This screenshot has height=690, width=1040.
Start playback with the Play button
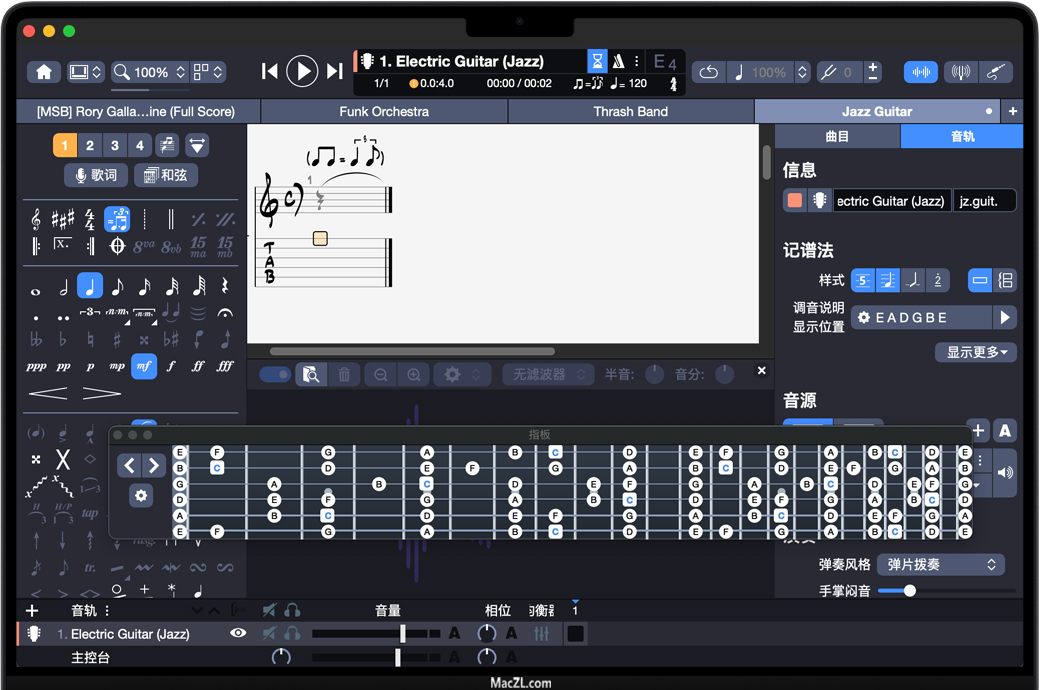click(x=301, y=71)
